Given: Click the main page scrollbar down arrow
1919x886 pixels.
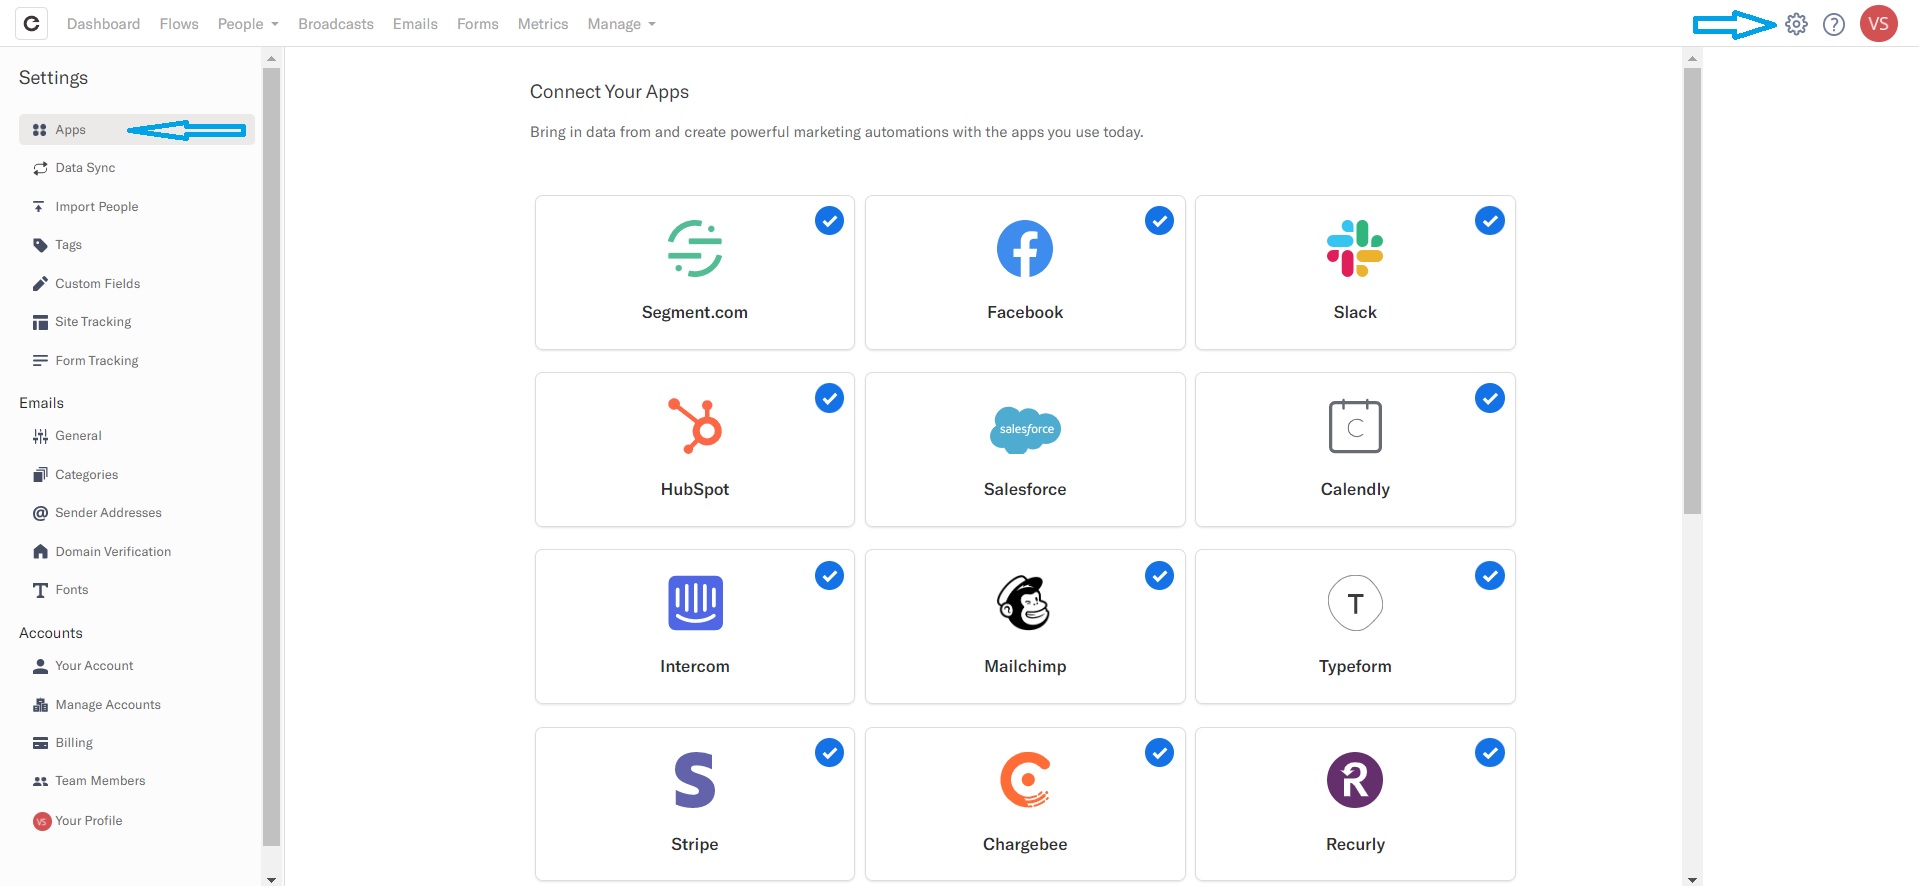Looking at the screenshot, I should coord(1692,879).
